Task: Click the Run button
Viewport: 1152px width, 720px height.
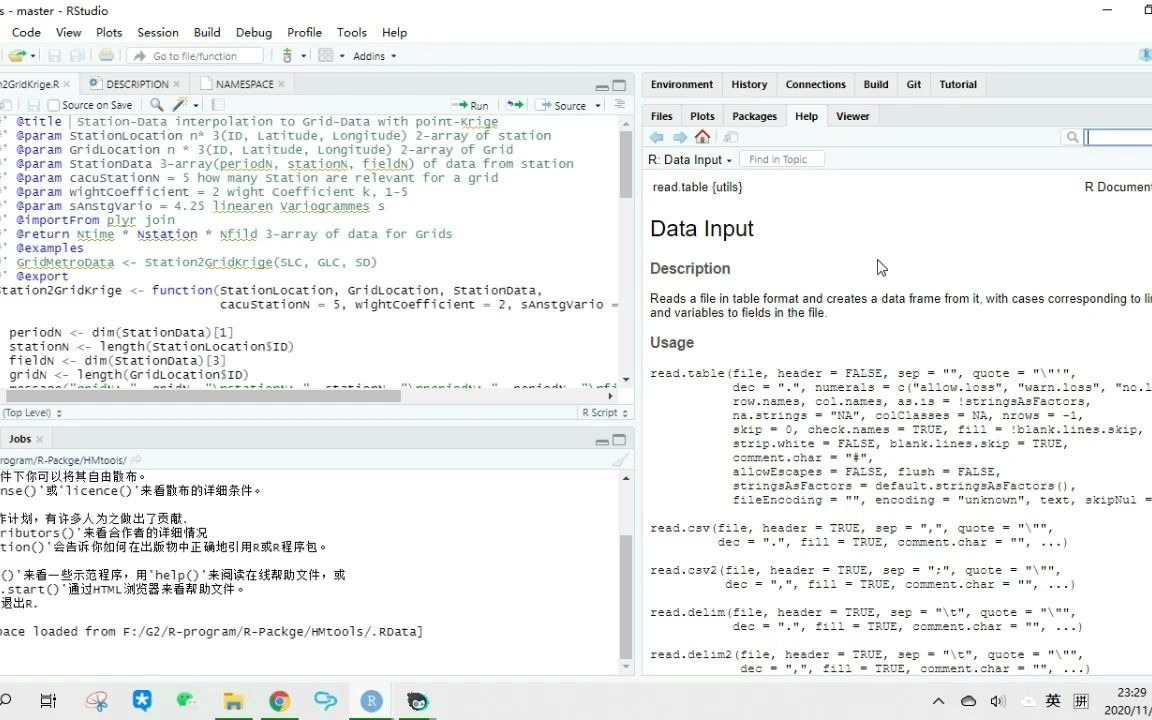Action: click(x=473, y=104)
